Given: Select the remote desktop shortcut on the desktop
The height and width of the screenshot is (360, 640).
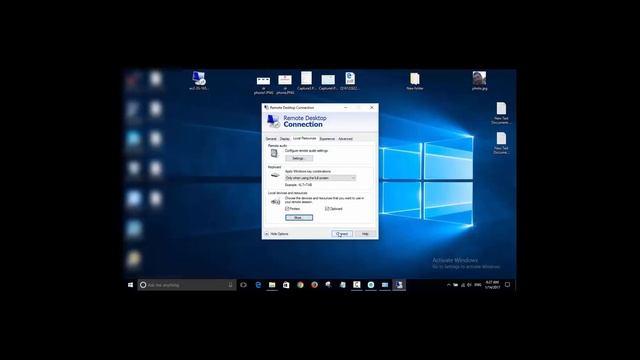Looking at the screenshot, I should coord(198,80).
